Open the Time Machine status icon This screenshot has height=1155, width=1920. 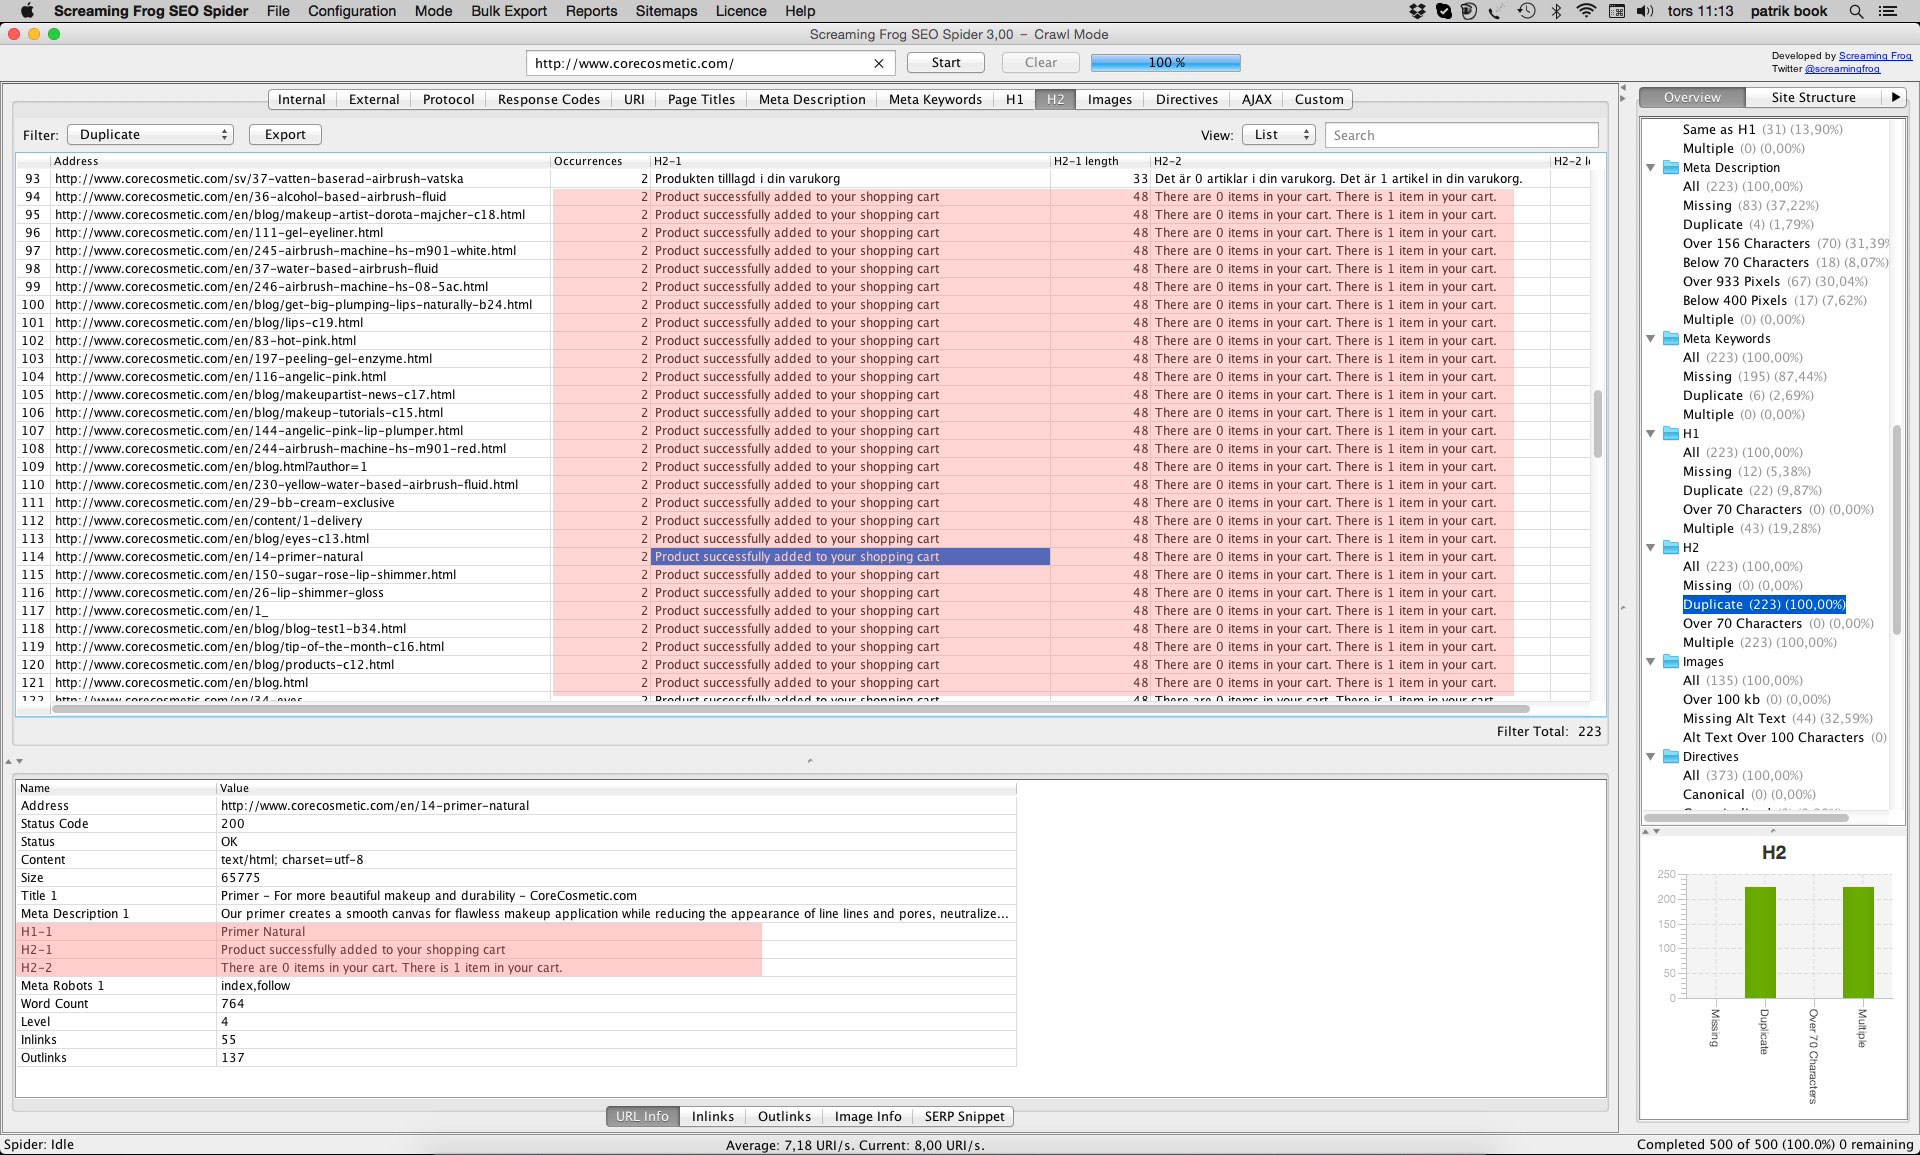click(1526, 11)
